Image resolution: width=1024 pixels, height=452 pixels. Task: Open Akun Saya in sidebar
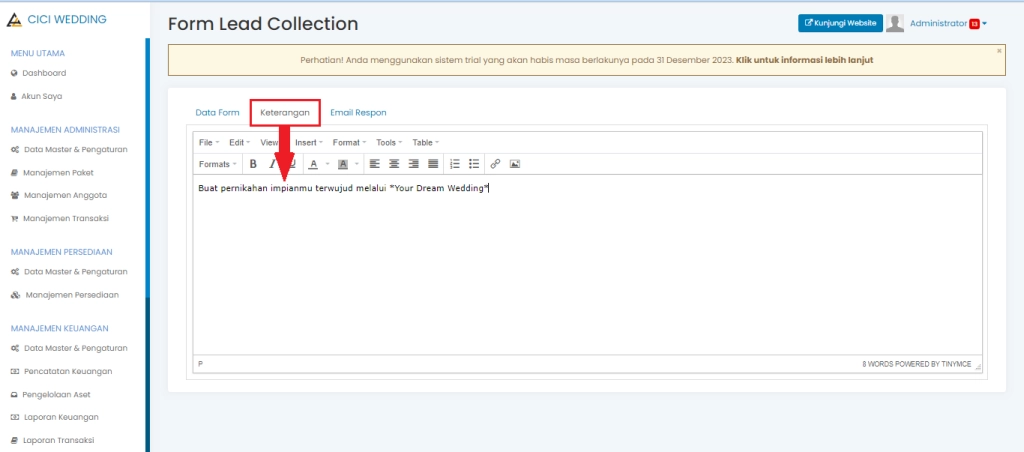[x=42, y=96]
